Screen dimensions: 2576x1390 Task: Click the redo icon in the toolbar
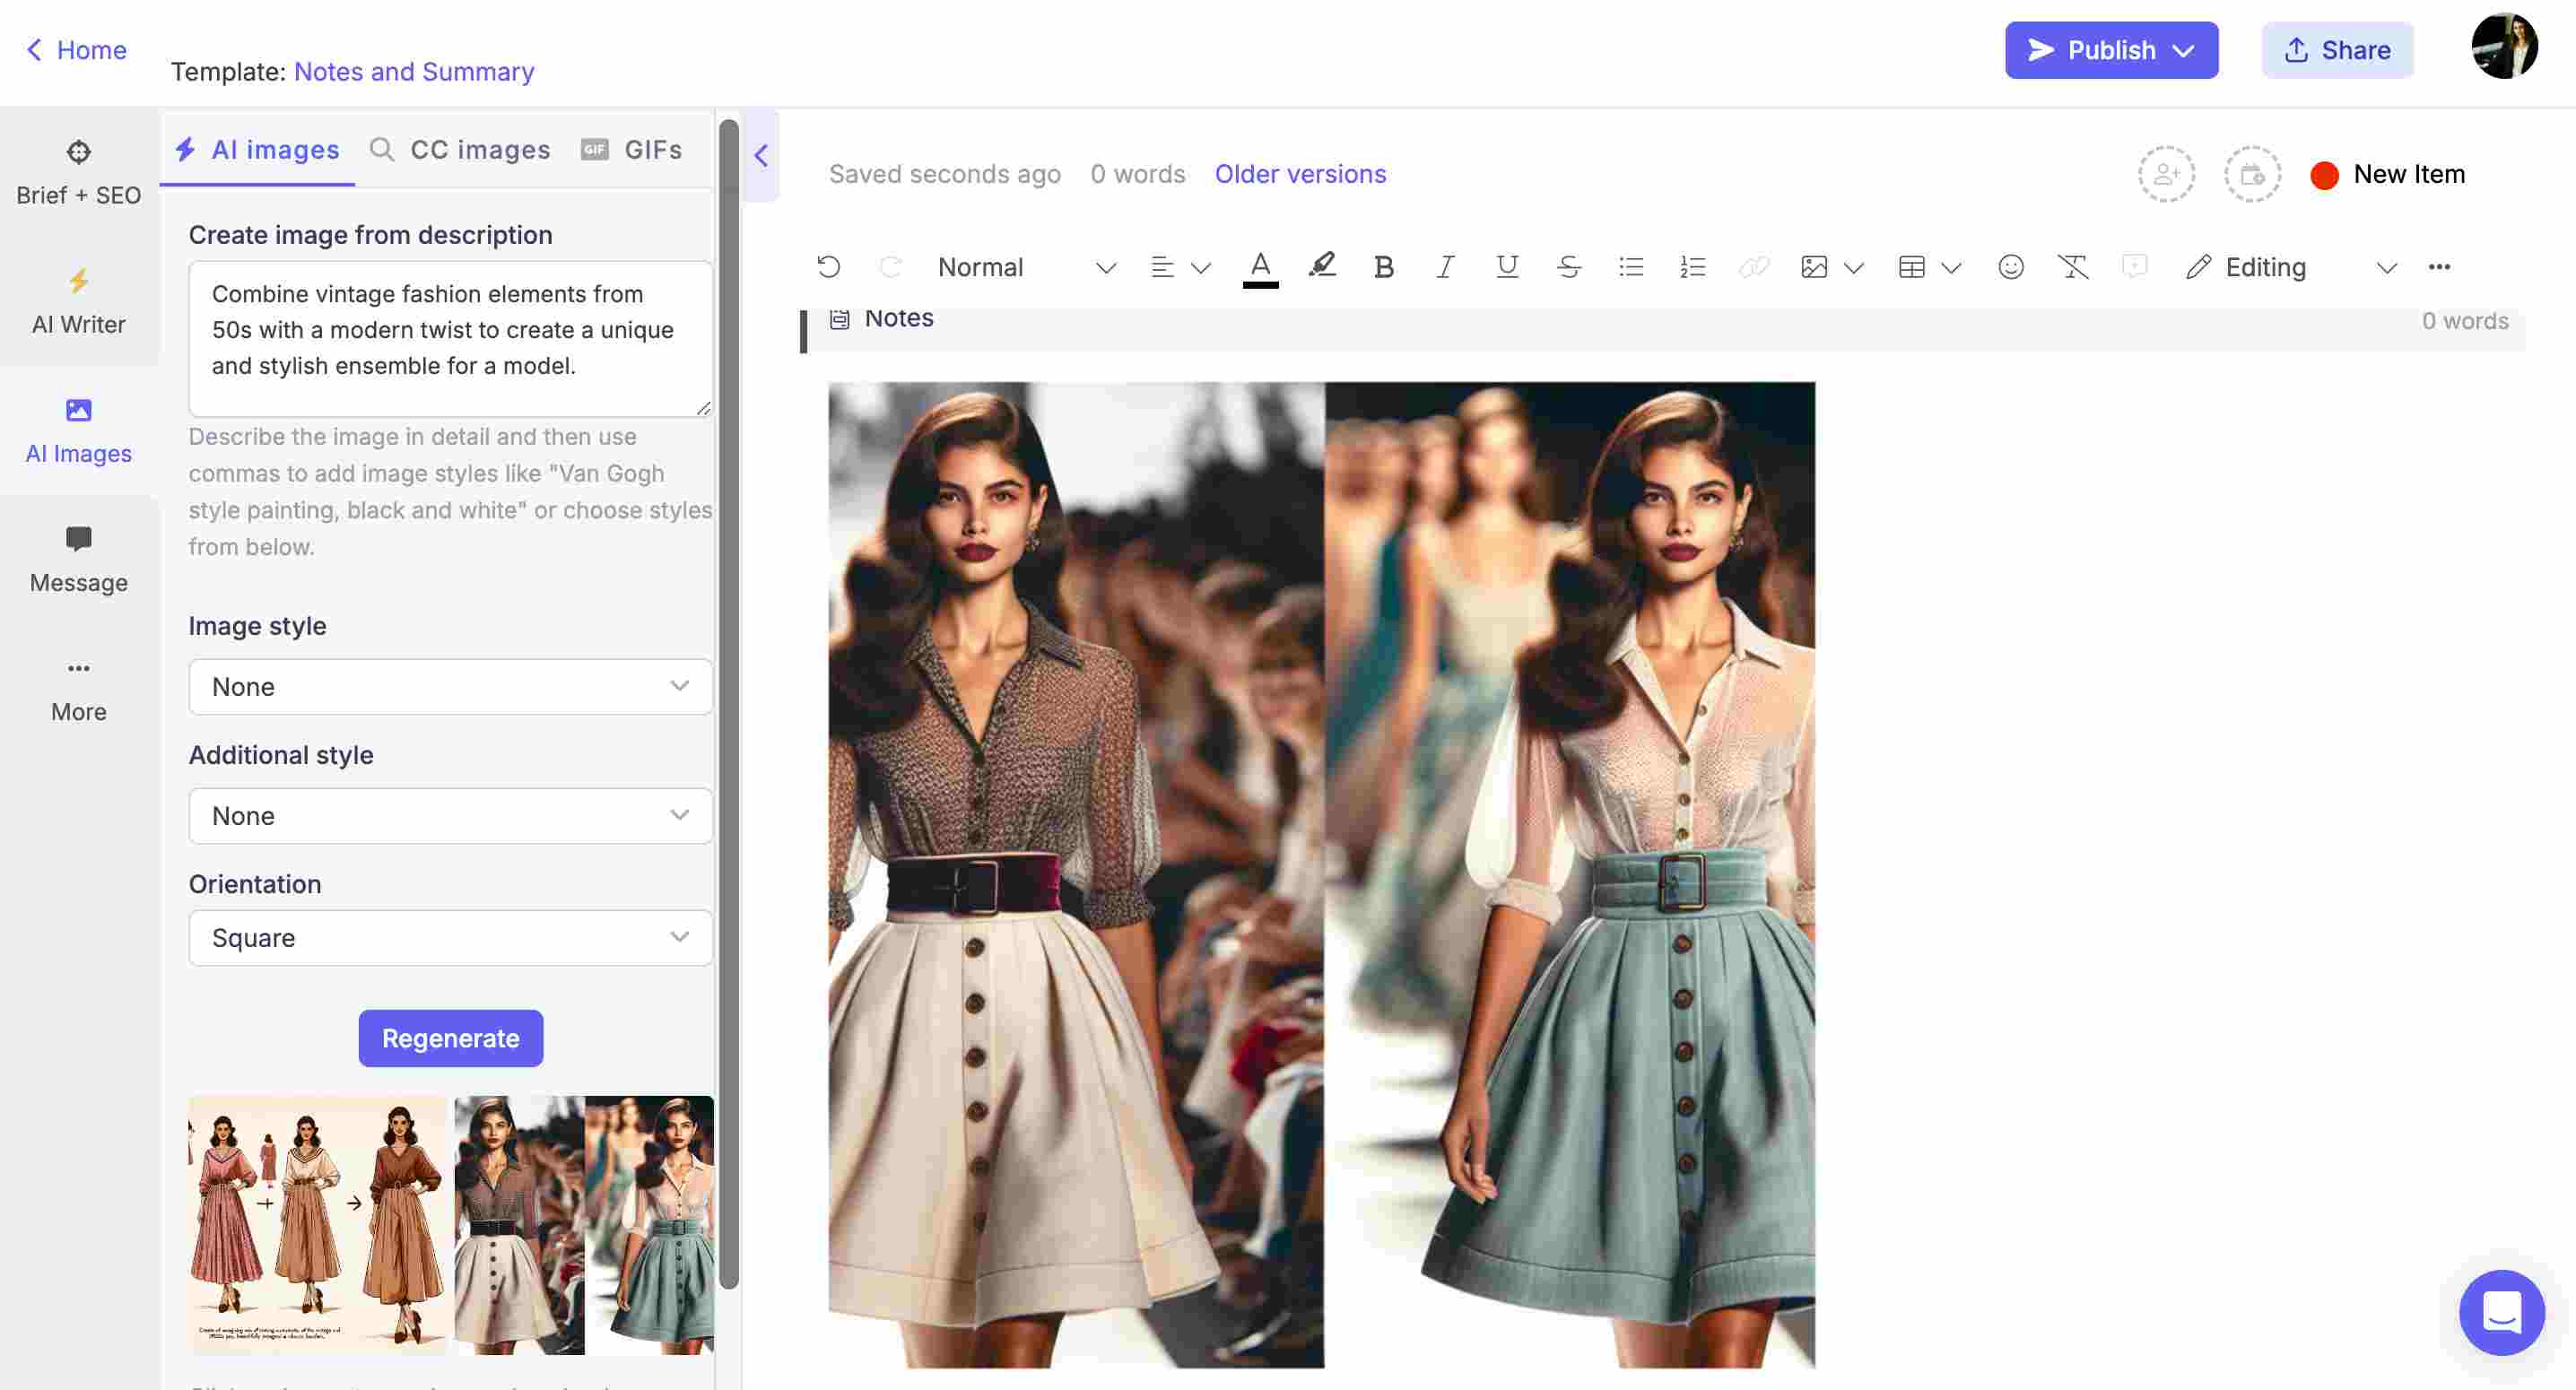point(890,267)
